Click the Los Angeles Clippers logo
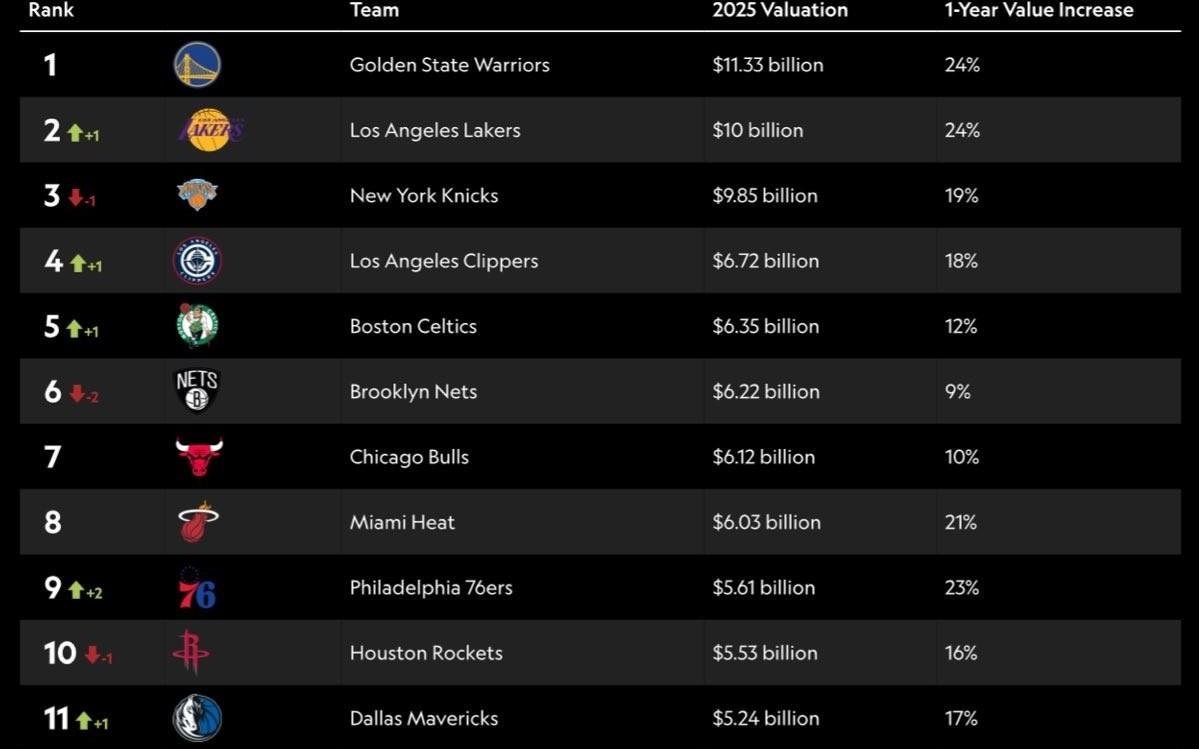 point(197,261)
